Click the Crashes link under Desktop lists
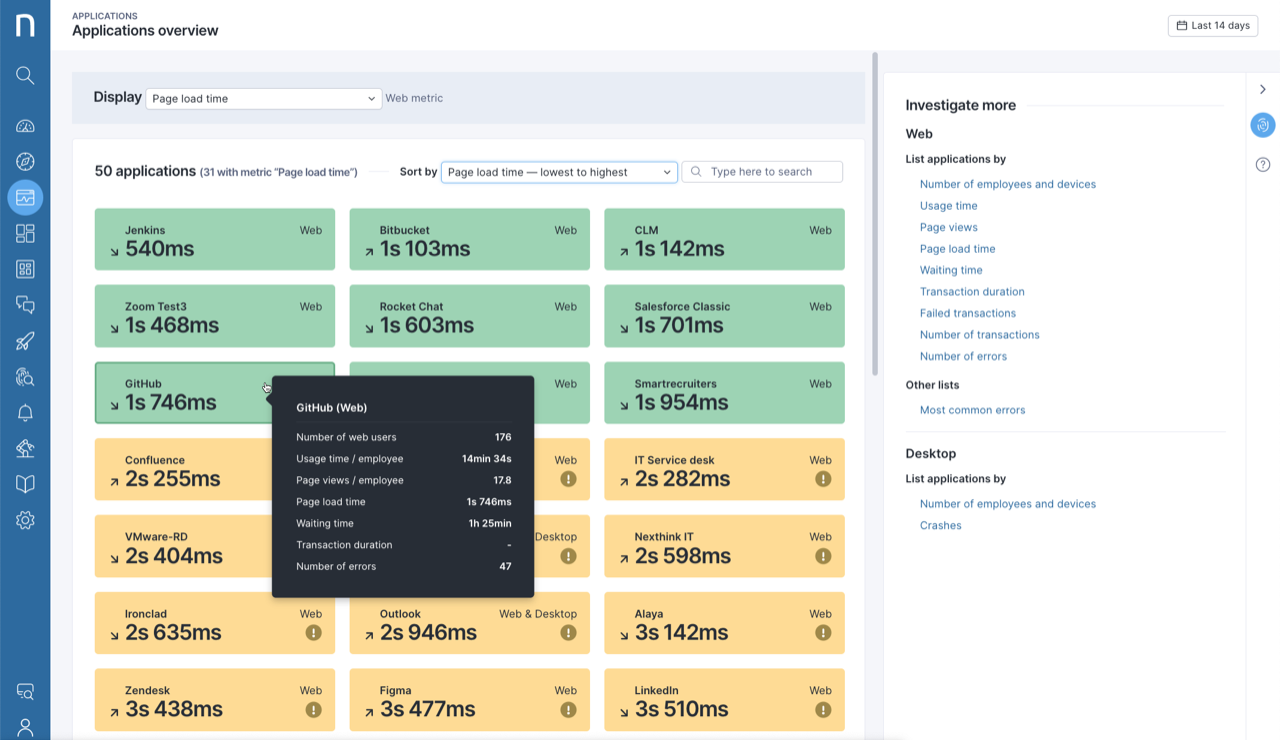This screenshot has height=740, width=1280. tap(940, 525)
